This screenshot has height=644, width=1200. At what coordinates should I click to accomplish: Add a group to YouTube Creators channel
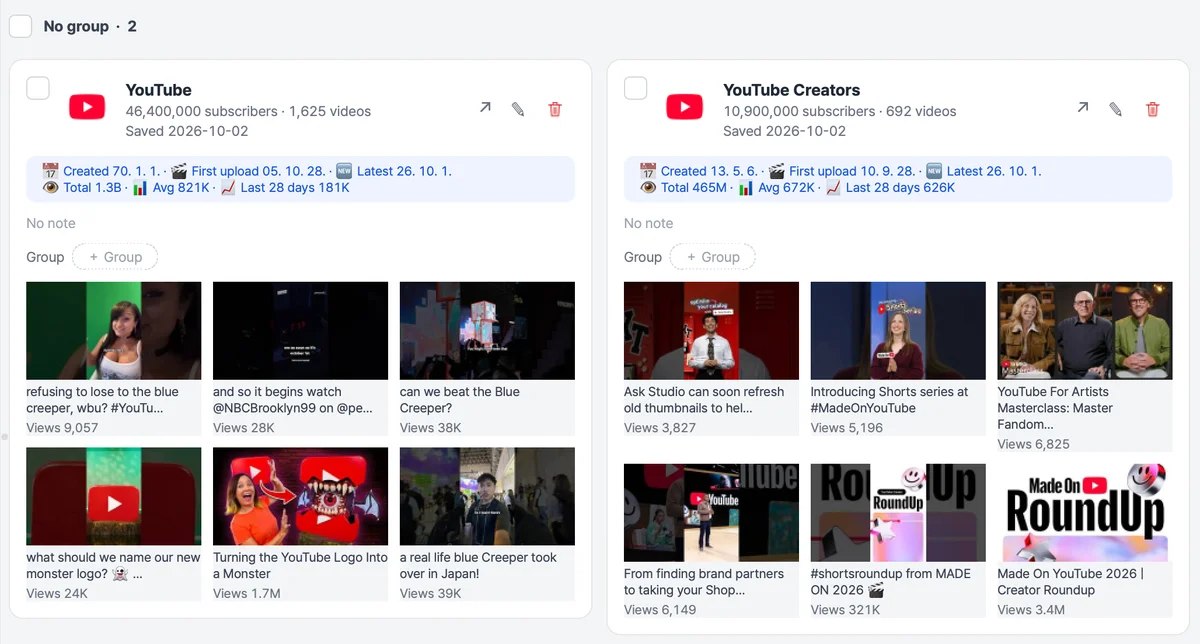pyautogui.click(x=713, y=257)
